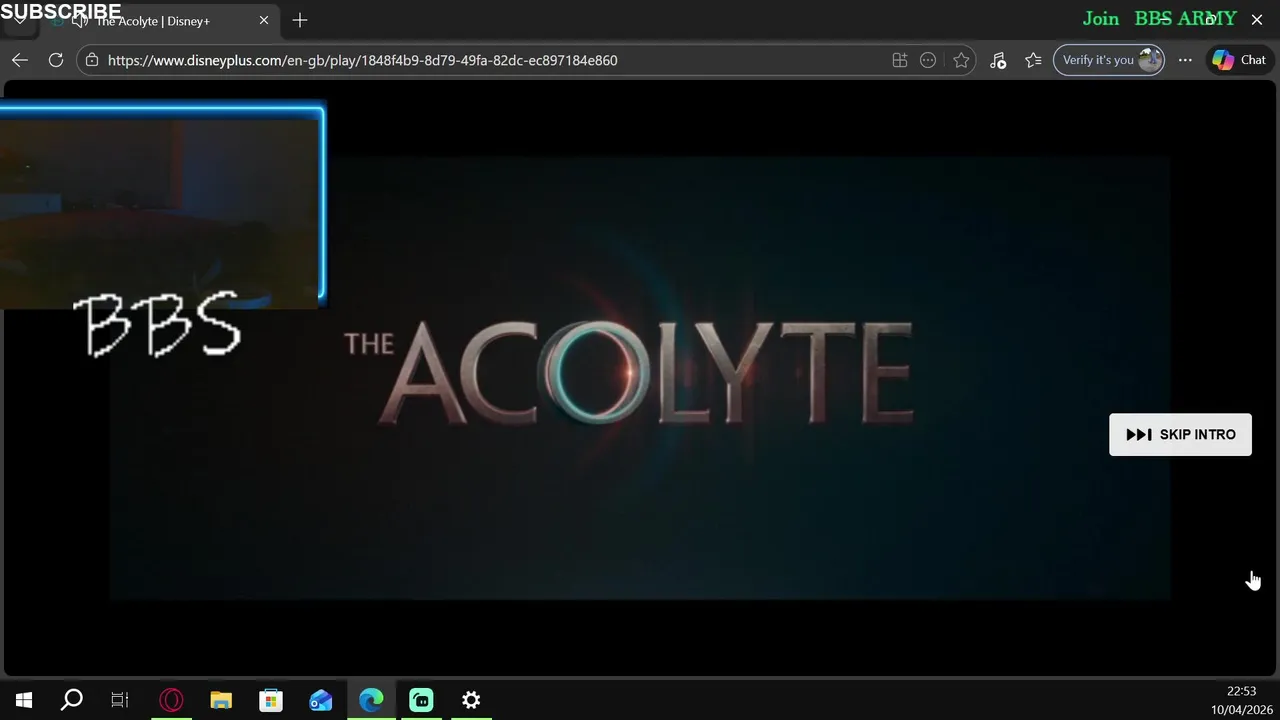Open the media control music icon

998,60
